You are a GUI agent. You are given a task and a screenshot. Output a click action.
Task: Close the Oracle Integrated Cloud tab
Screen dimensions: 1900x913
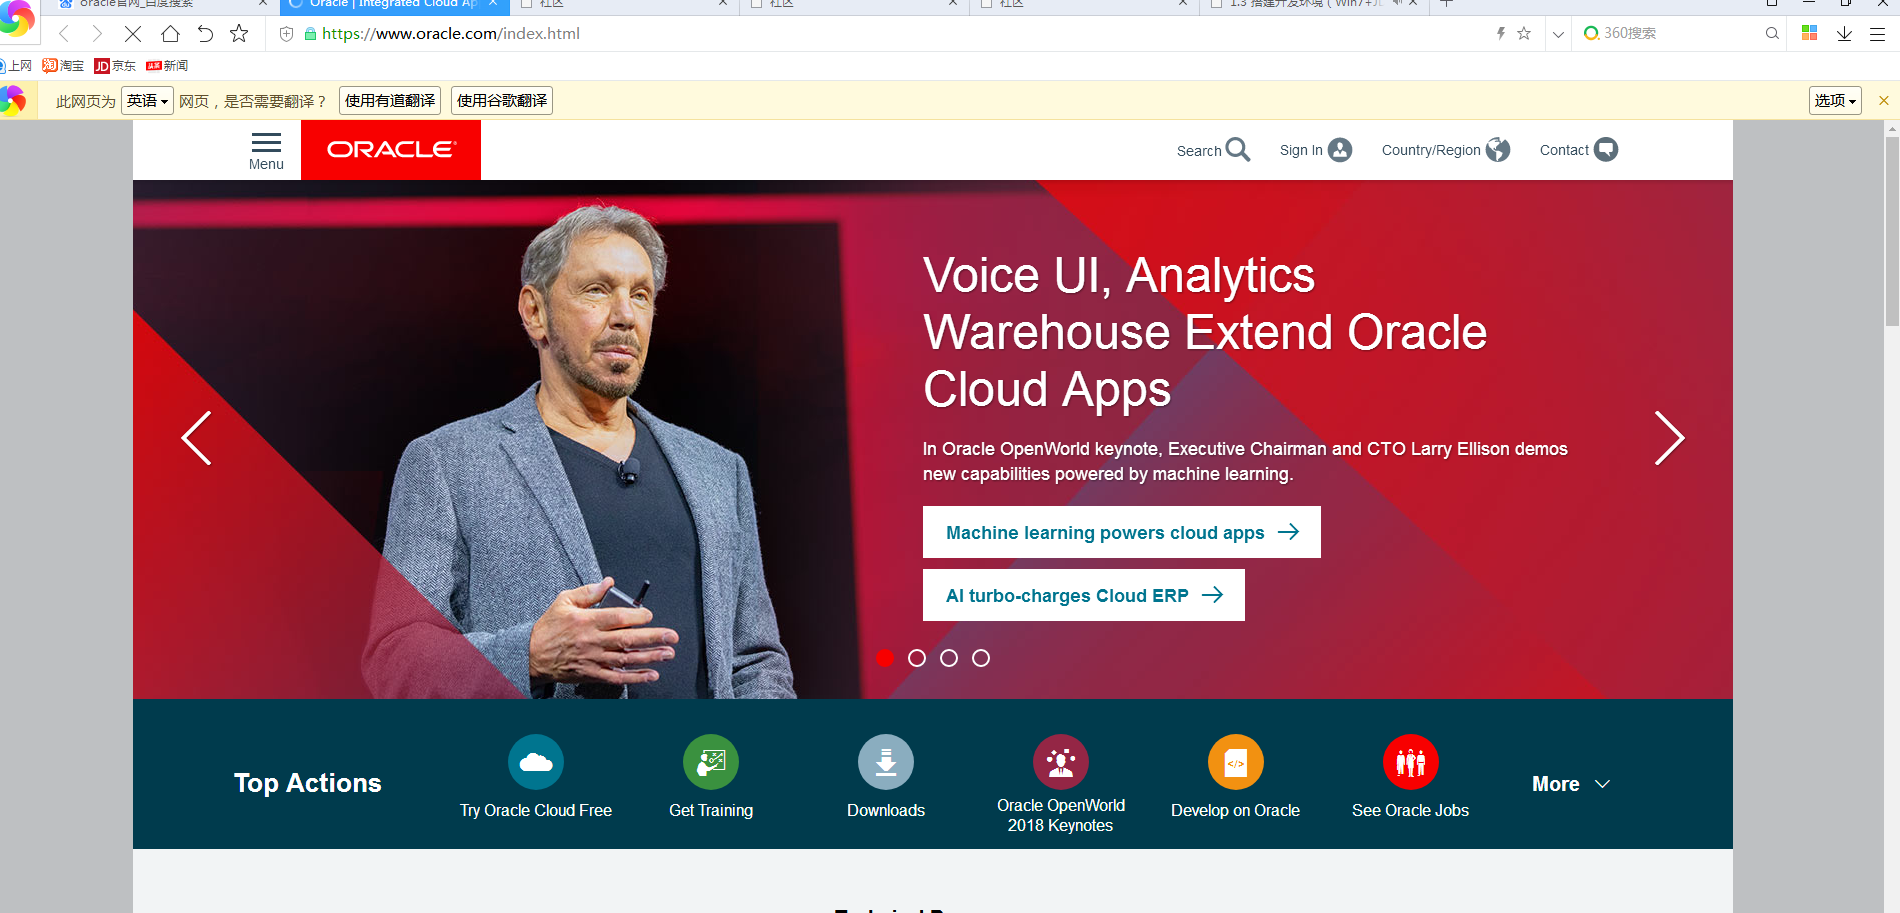[493, 4]
